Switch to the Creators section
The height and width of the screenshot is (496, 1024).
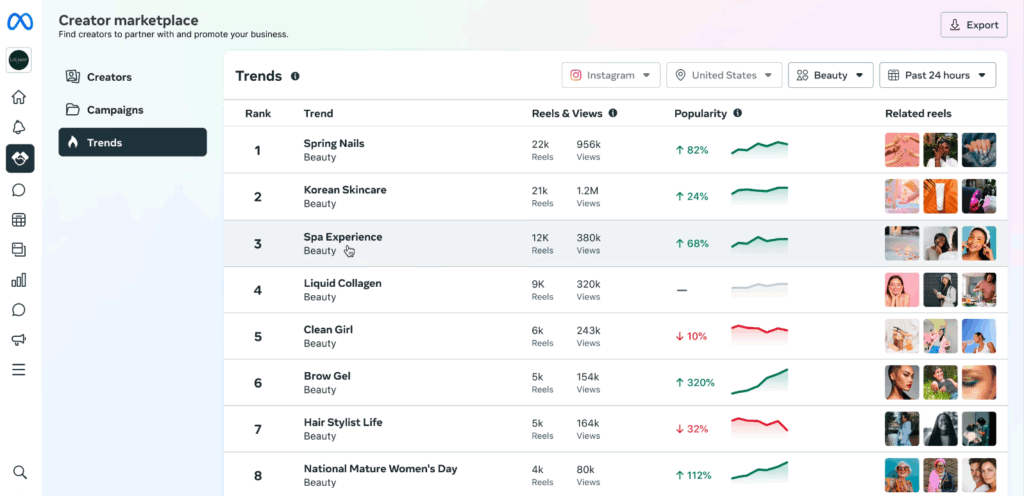coord(109,77)
